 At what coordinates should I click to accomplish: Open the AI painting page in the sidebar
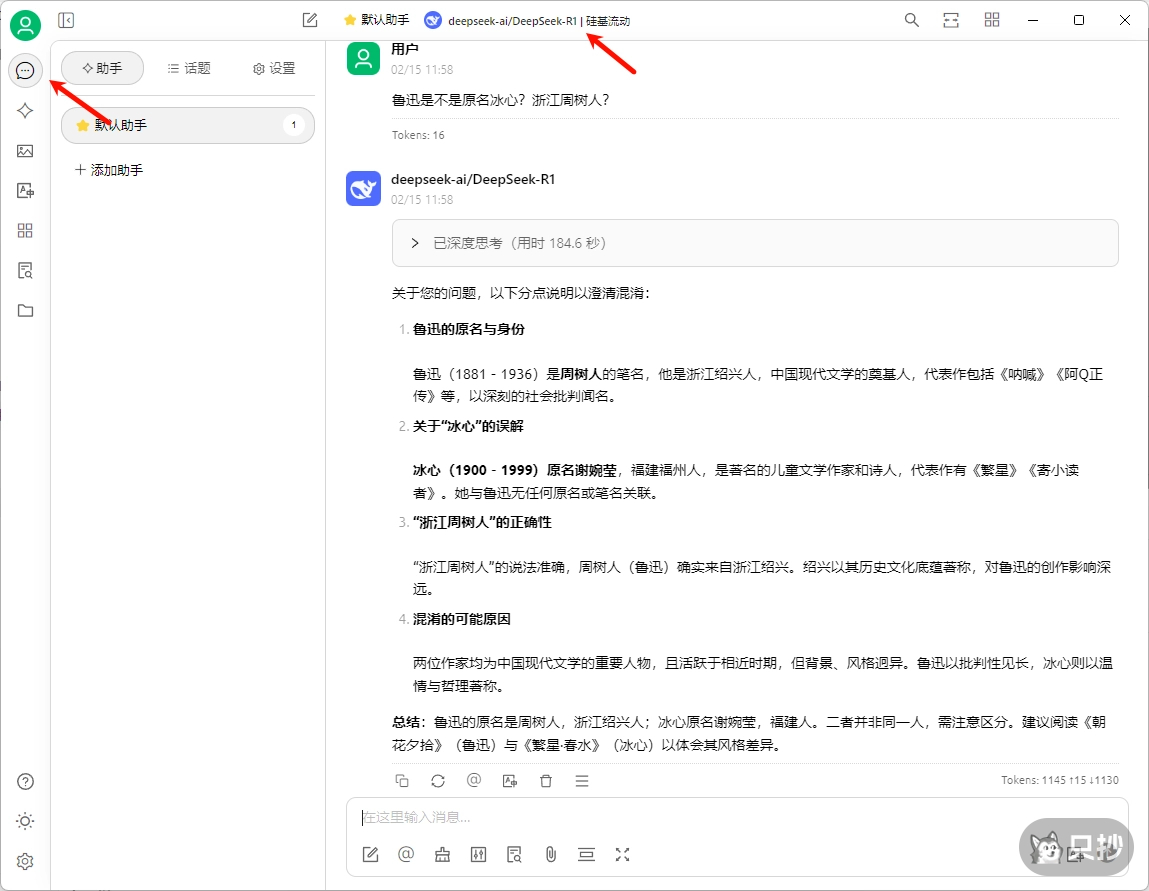[x=25, y=150]
